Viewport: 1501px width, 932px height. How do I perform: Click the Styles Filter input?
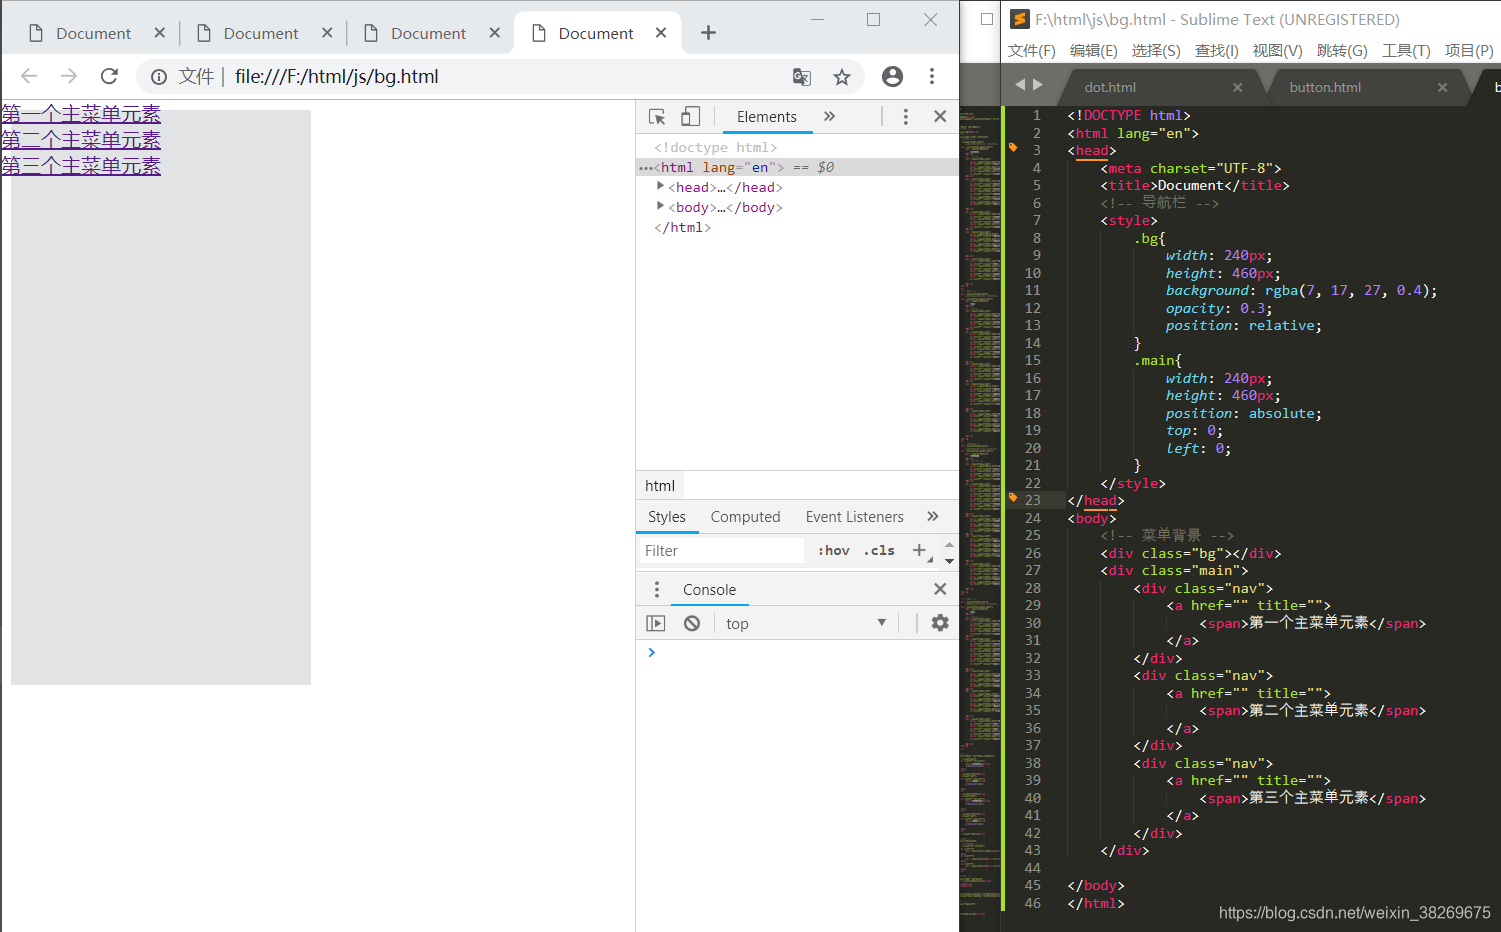(721, 550)
